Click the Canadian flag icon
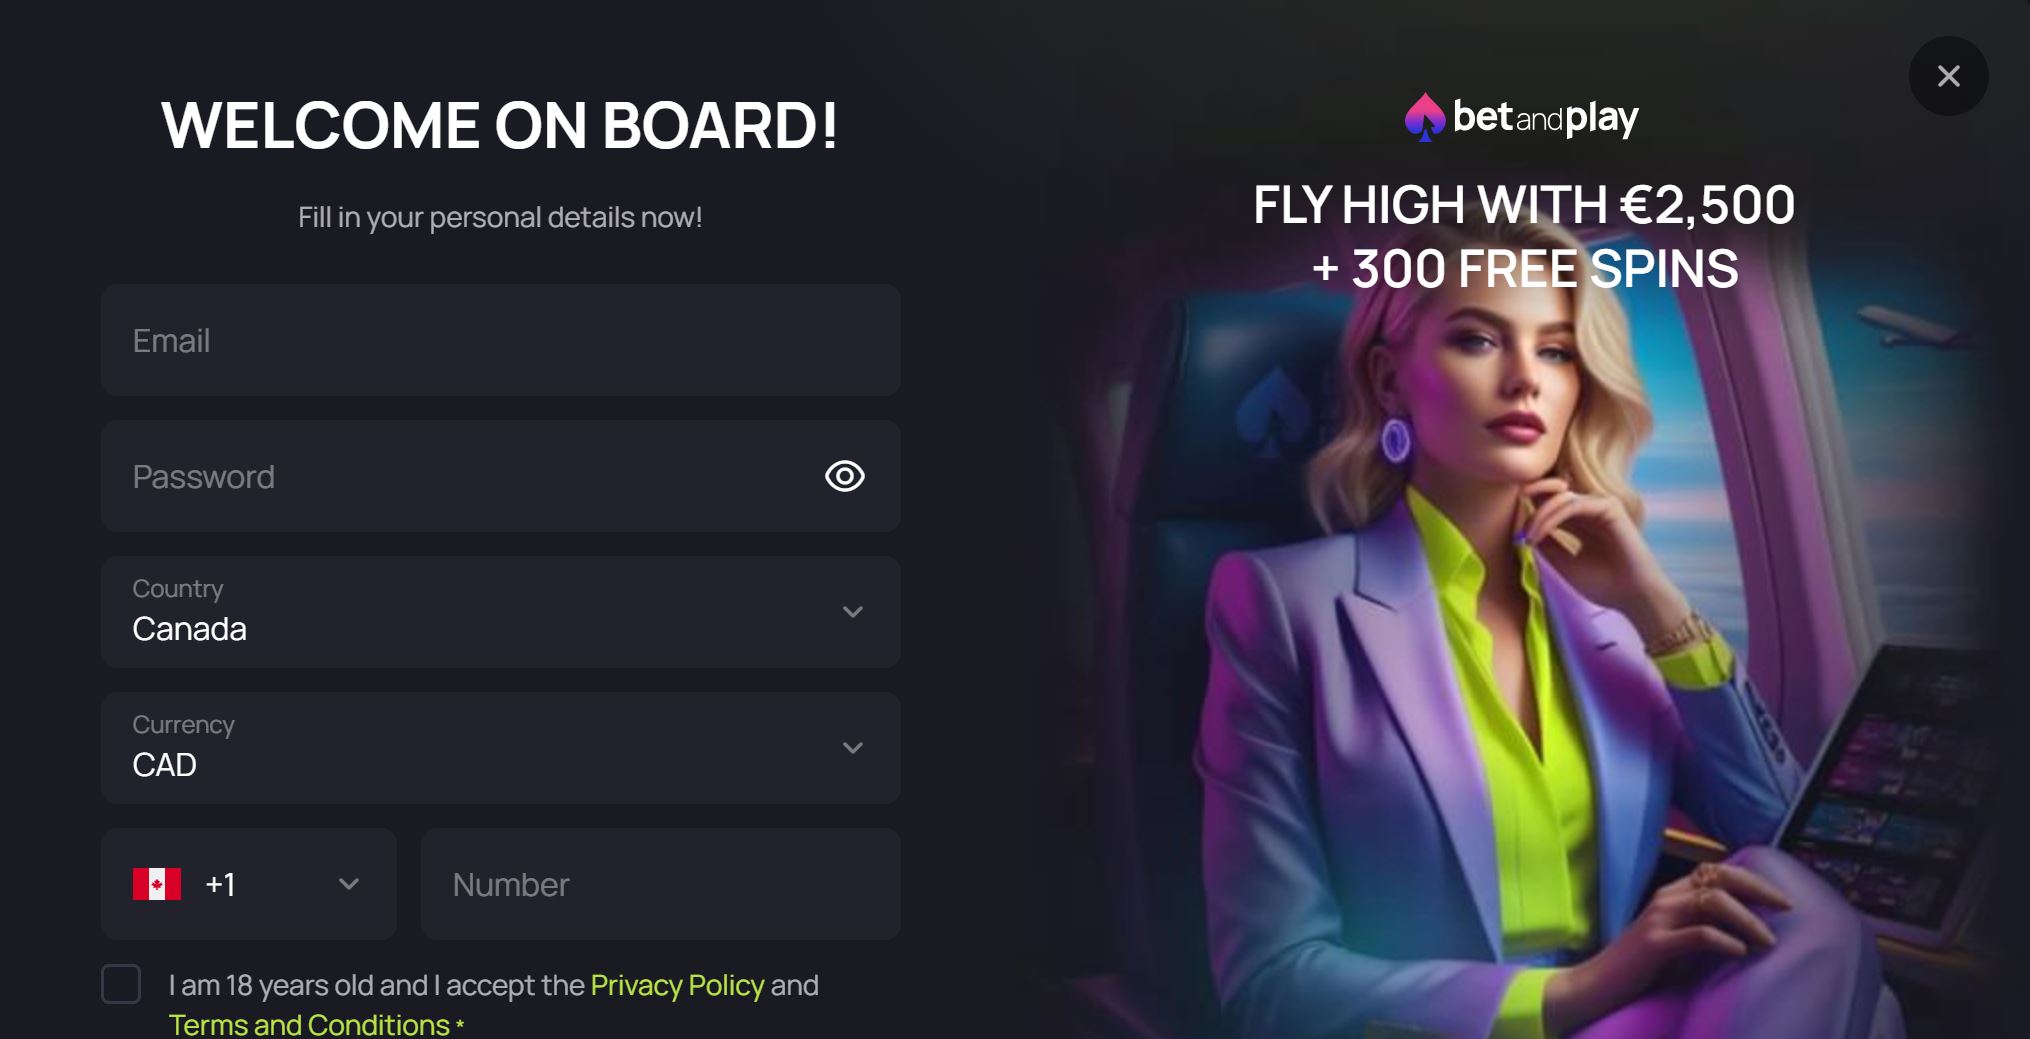This screenshot has height=1039, width=2030. [x=157, y=884]
